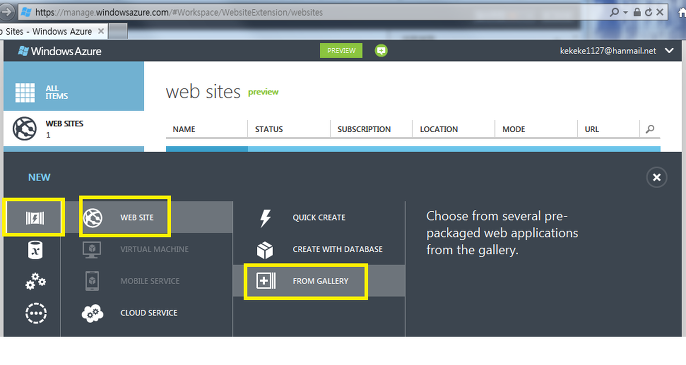This screenshot has height=365, width=686.
Task: Click the Web Sites globe icon in sidebar
Action: 24,129
